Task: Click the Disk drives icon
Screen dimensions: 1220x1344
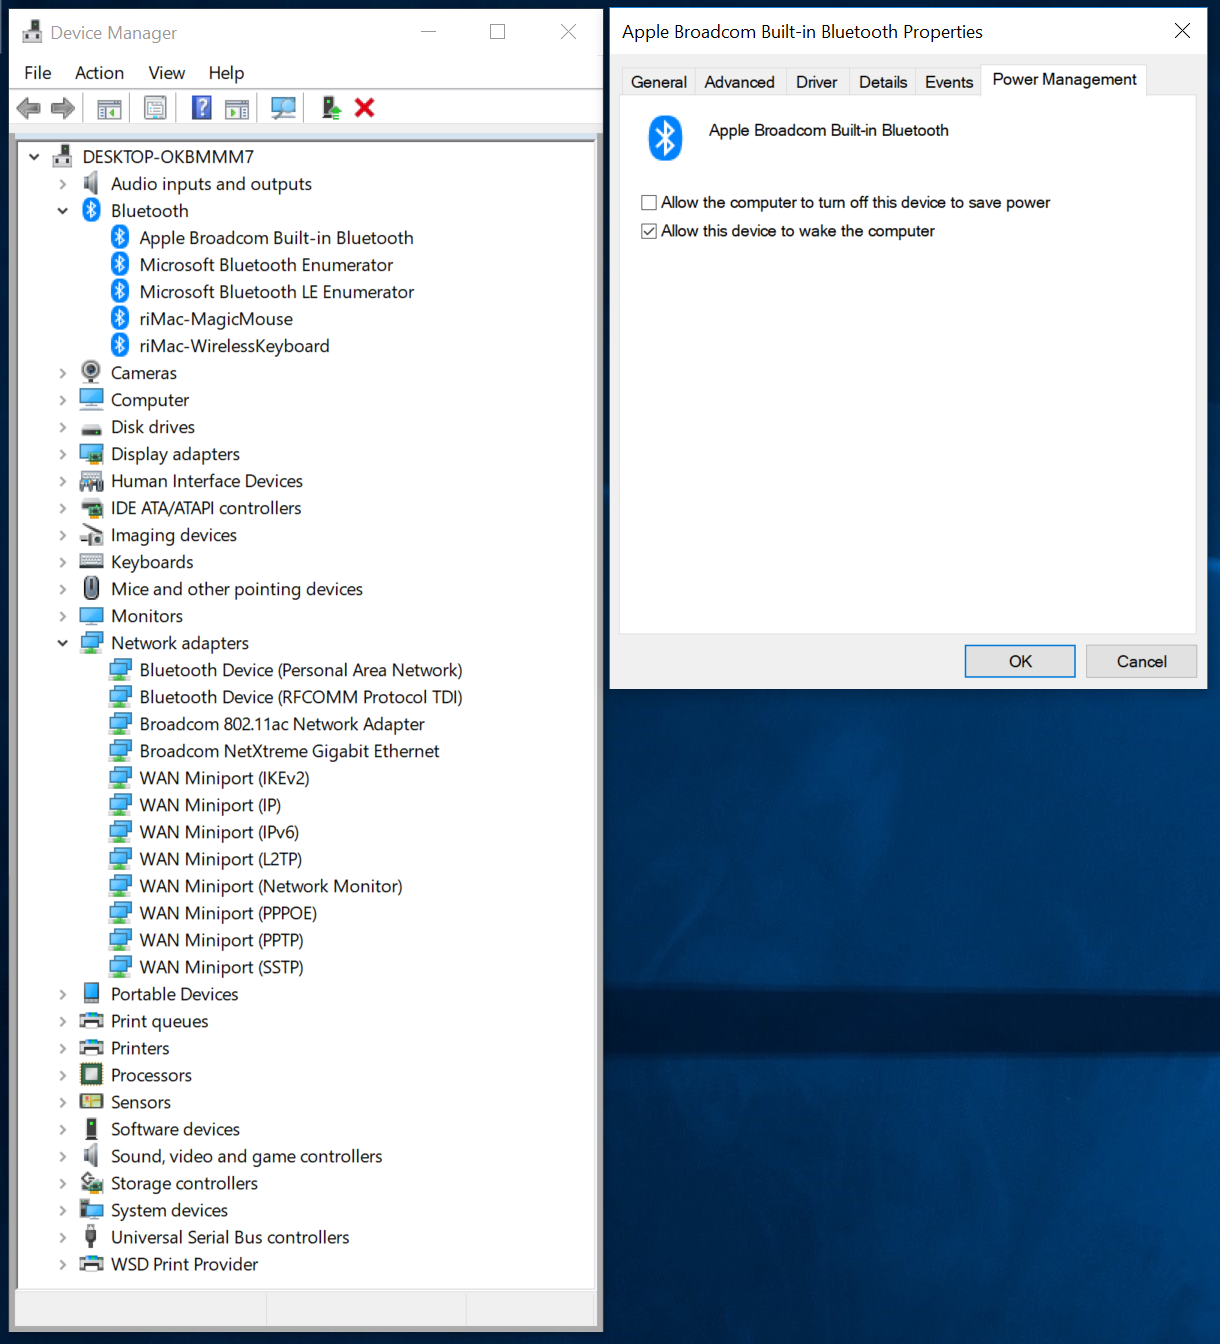Action: [x=91, y=428]
